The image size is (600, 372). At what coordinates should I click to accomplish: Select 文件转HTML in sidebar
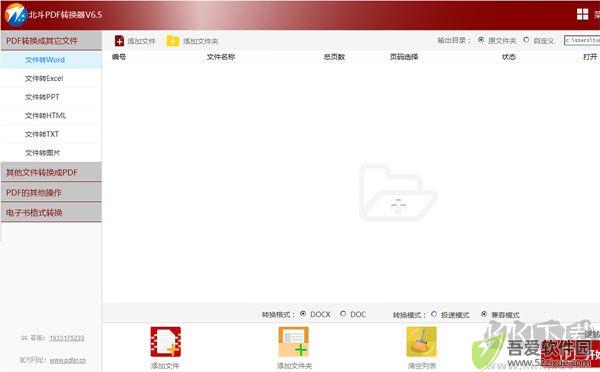tap(51, 116)
